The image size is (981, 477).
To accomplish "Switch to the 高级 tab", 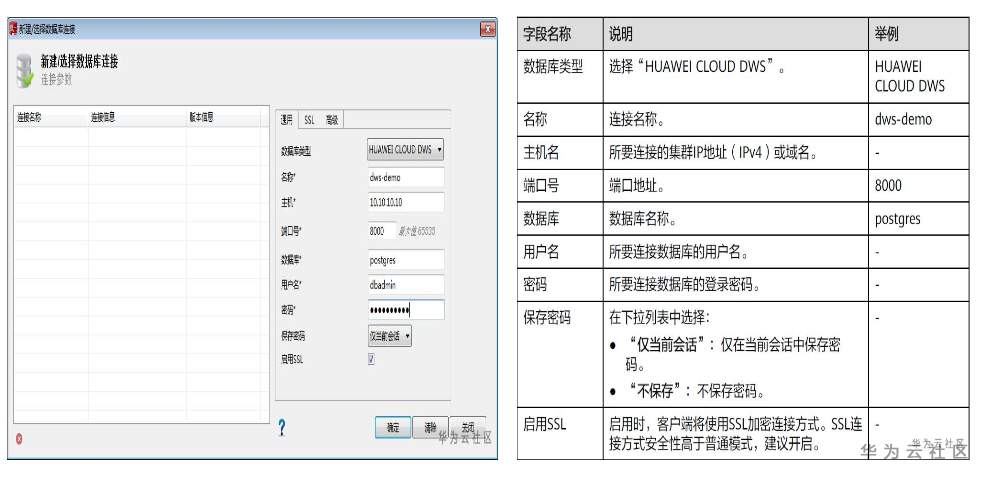I will point(332,120).
